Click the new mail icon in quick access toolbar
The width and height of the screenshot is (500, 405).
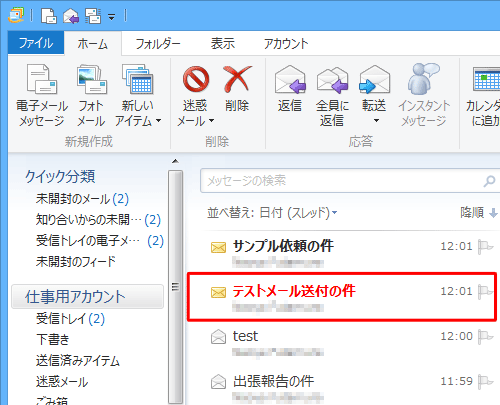(x=49, y=16)
